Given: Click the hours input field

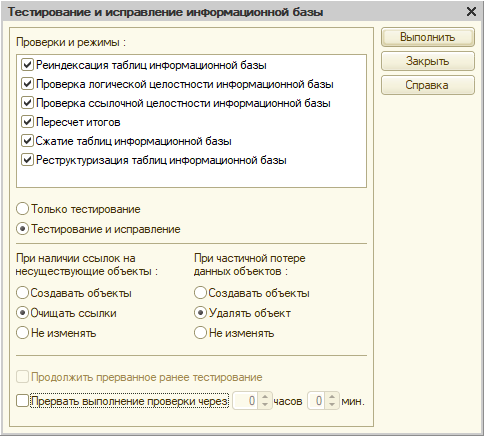Looking at the screenshot, I should pos(246,401).
